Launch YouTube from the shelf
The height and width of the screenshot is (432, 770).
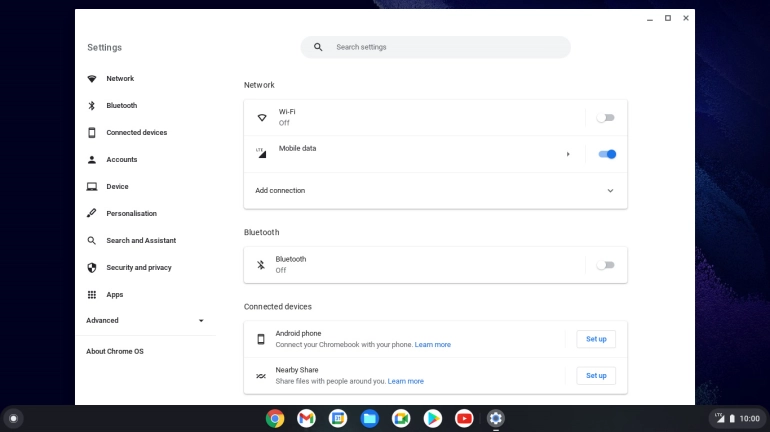click(x=464, y=418)
